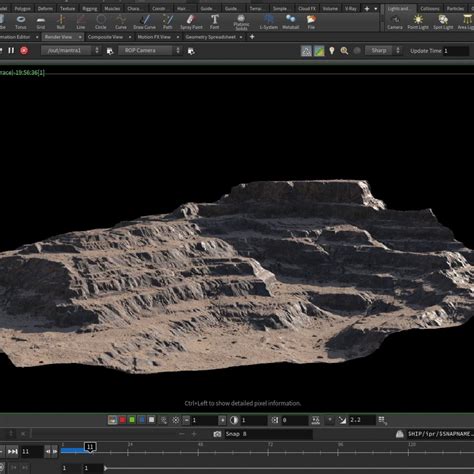Toggle the contrast half-circle icon

click(x=234, y=420)
